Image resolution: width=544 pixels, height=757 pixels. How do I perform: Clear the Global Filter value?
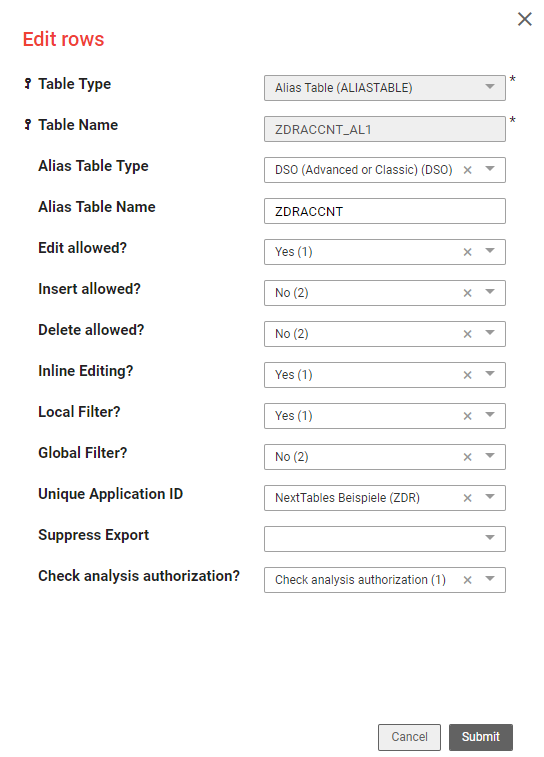click(x=467, y=457)
